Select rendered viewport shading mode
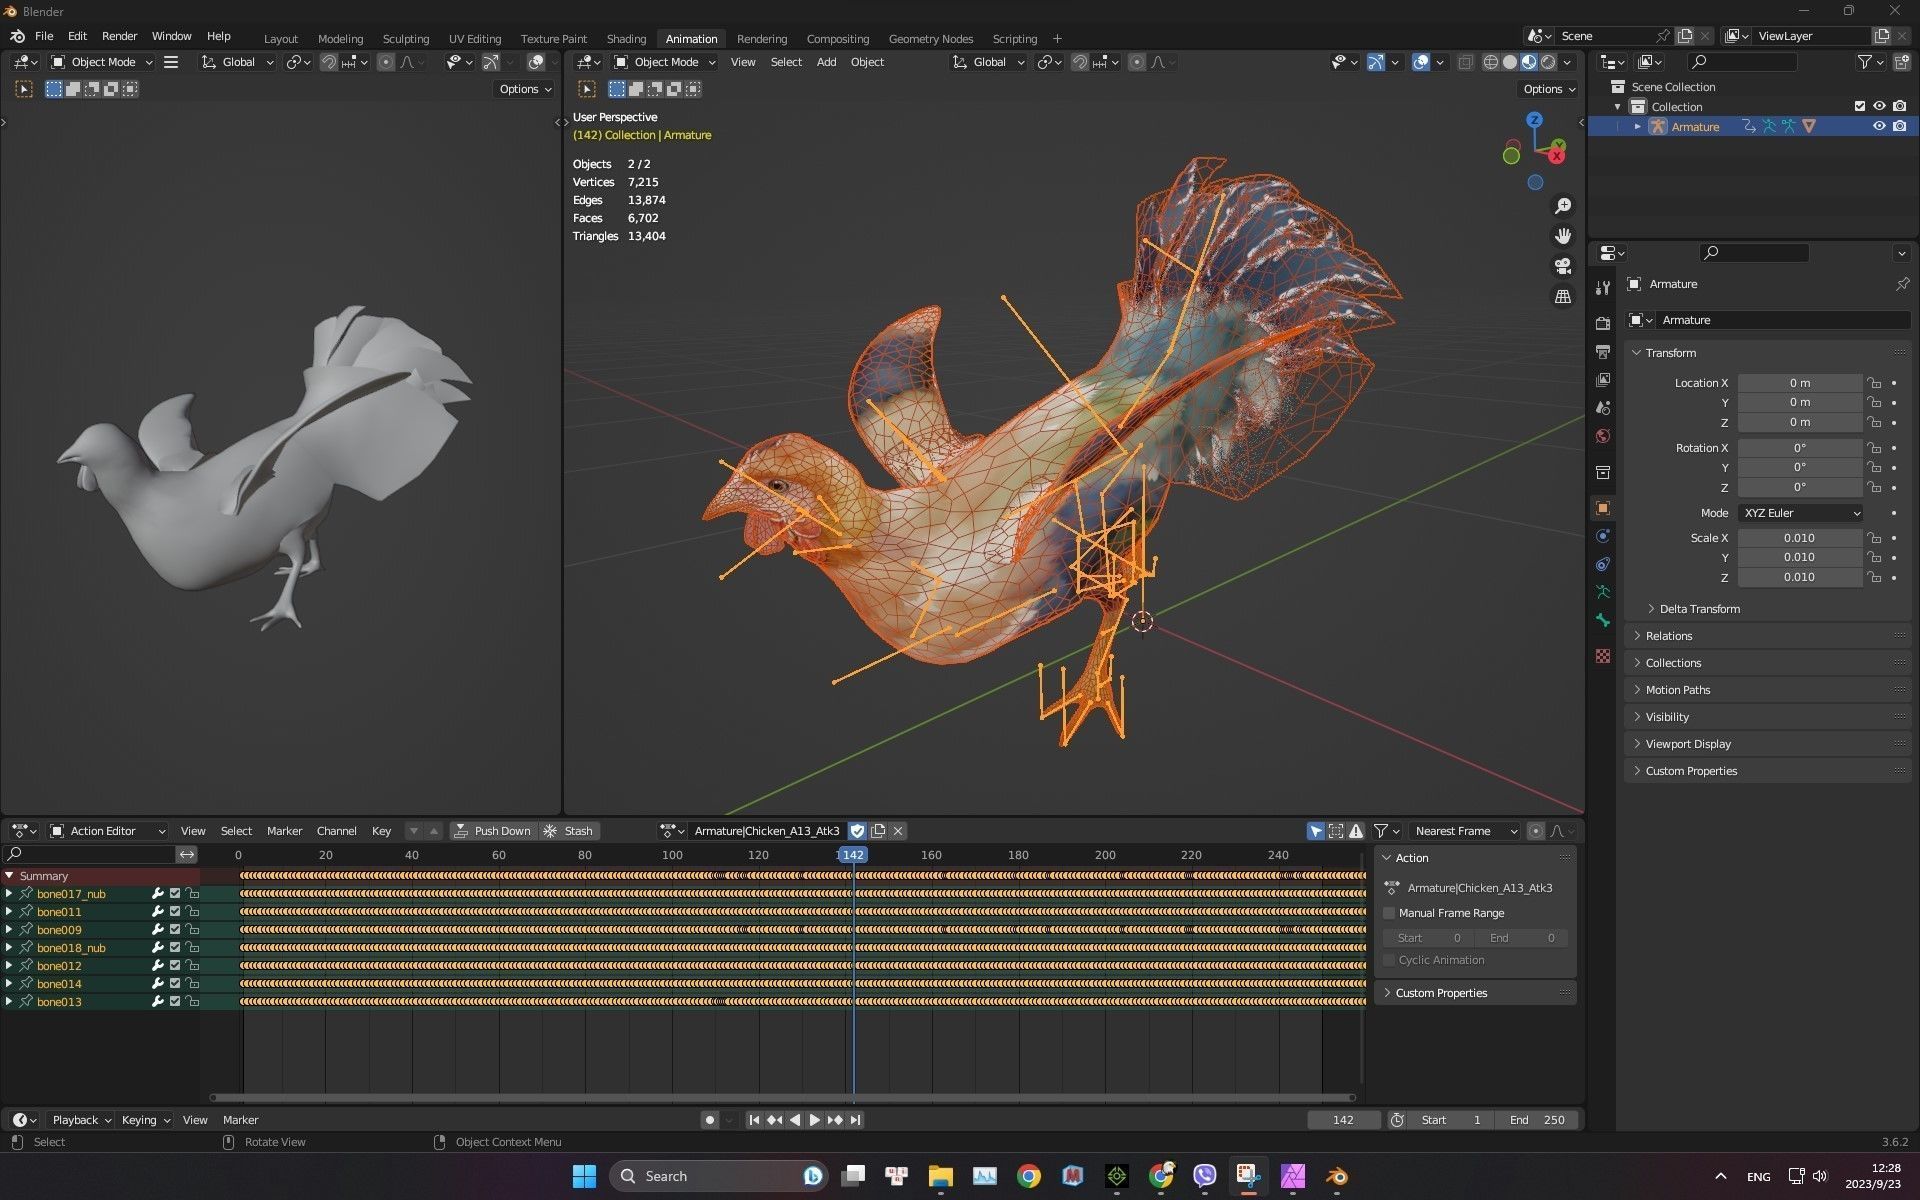Image resolution: width=1920 pixels, height=1200 pixels. click(1547, 62)
